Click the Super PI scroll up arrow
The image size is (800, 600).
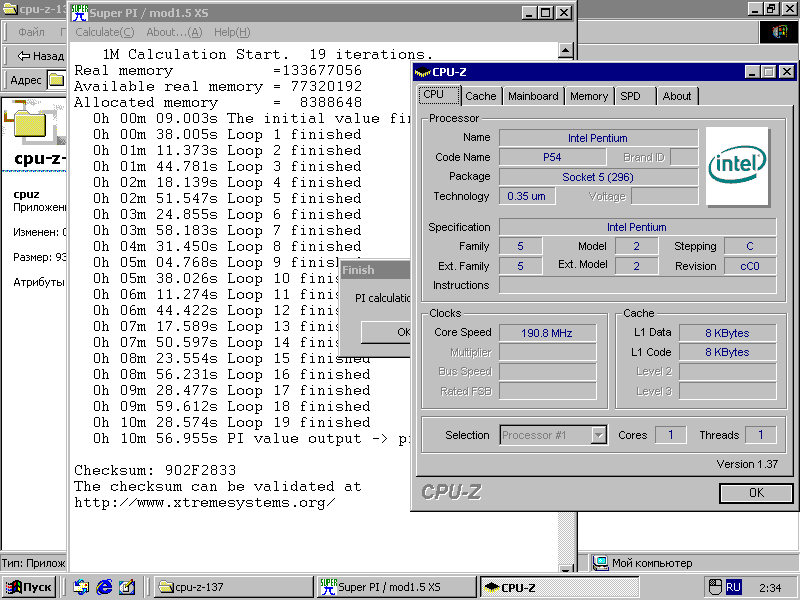565,51
